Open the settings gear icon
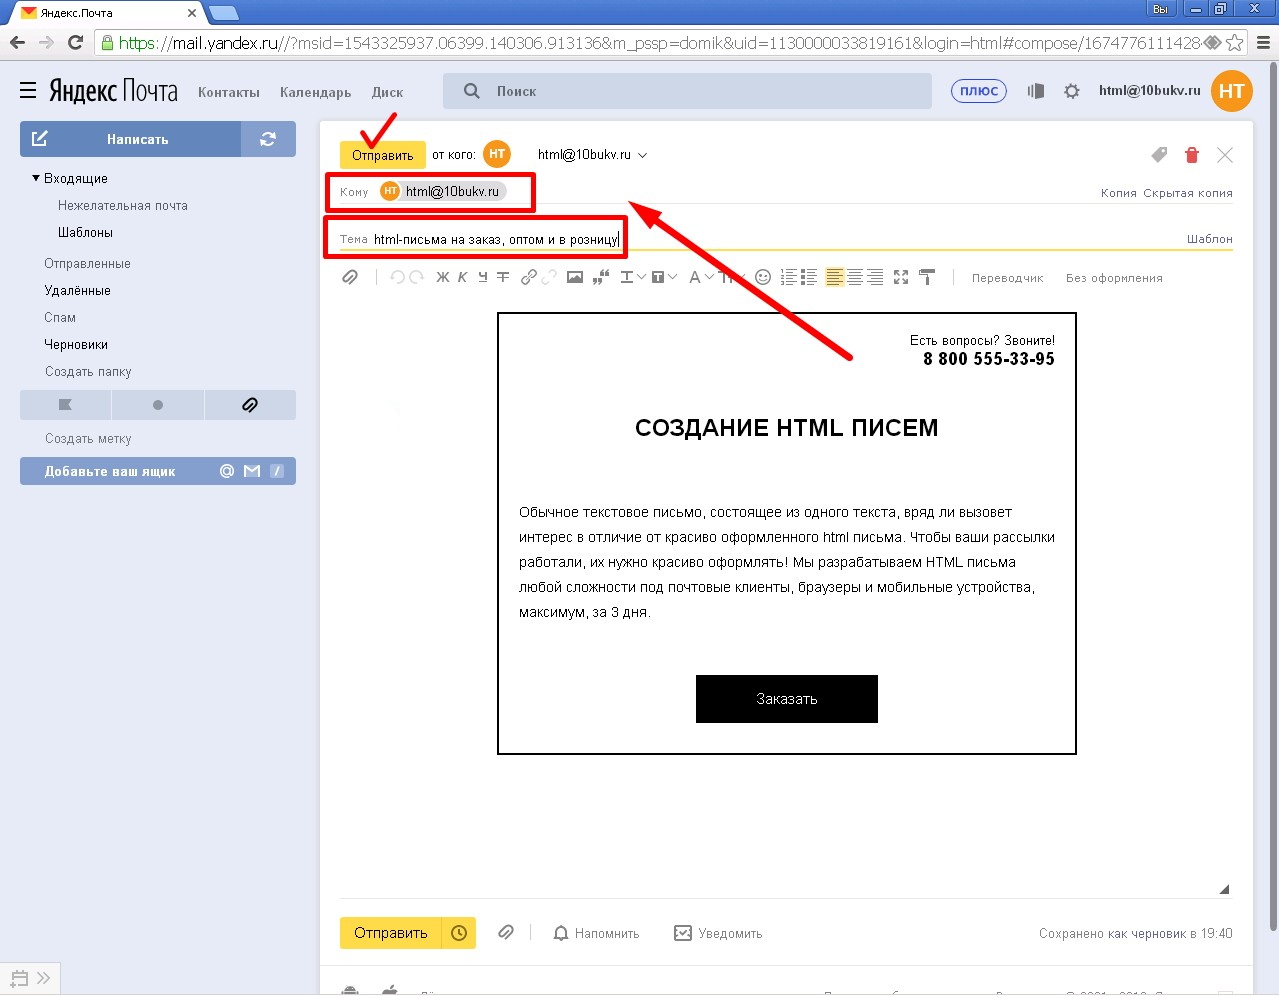This screenshot has height=996, width=1279. click(1072, 91)
